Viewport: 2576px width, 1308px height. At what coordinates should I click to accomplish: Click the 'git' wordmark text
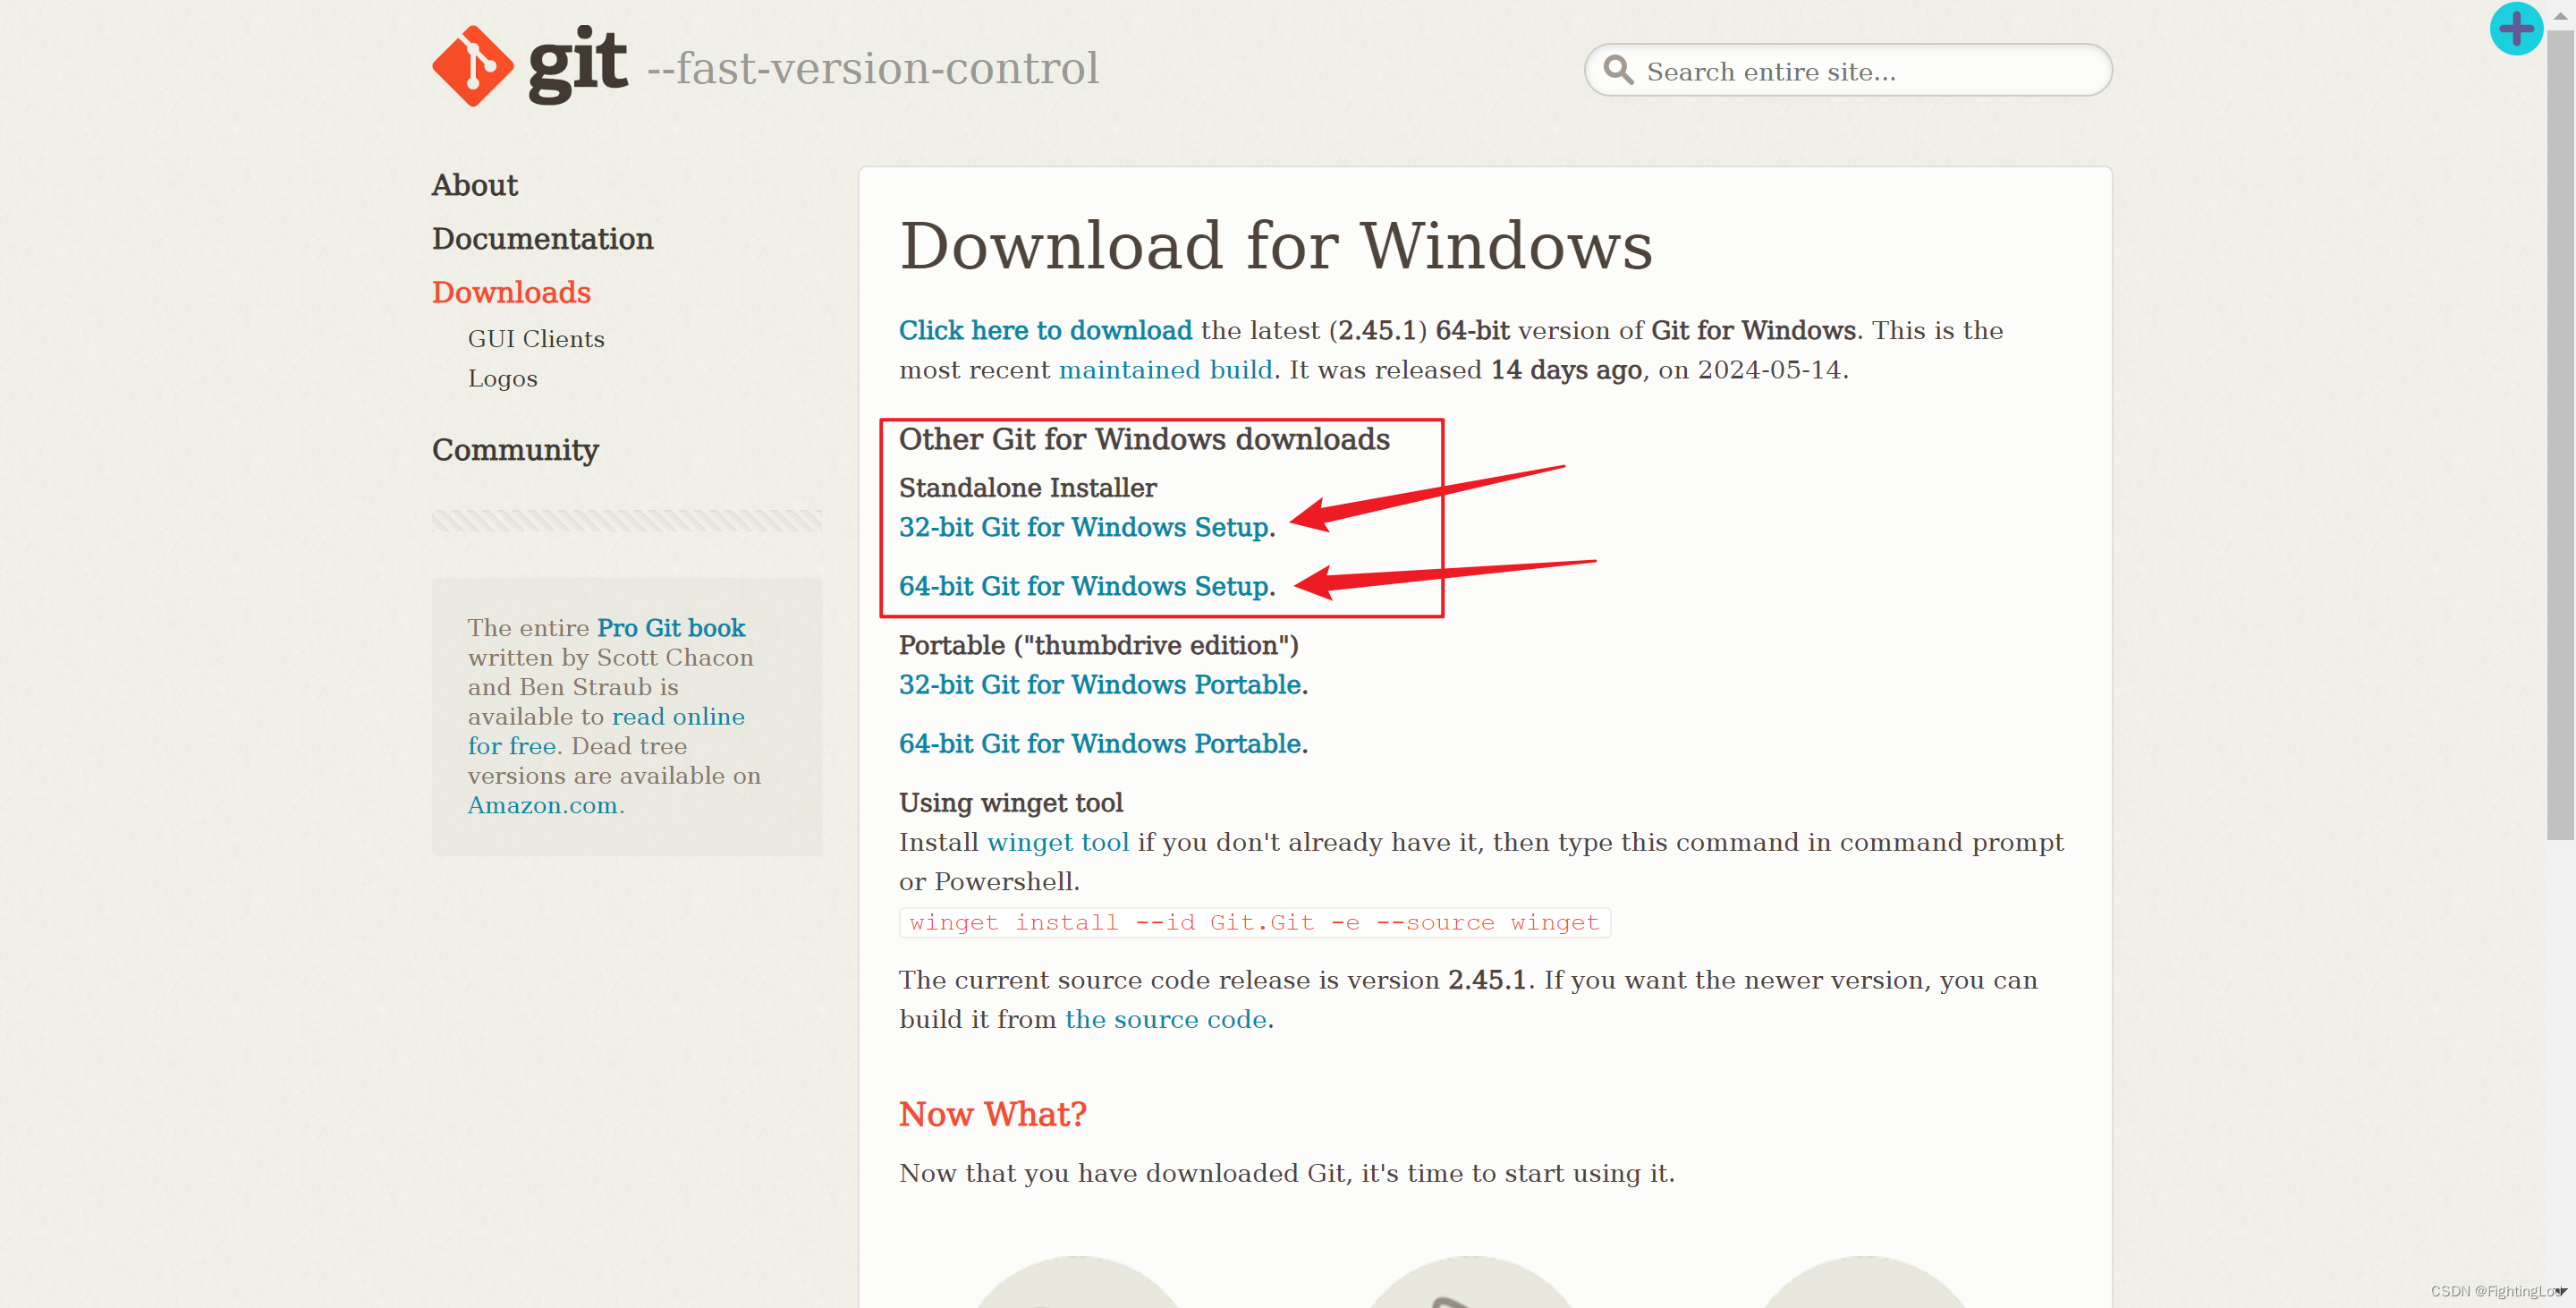(578, 64)
